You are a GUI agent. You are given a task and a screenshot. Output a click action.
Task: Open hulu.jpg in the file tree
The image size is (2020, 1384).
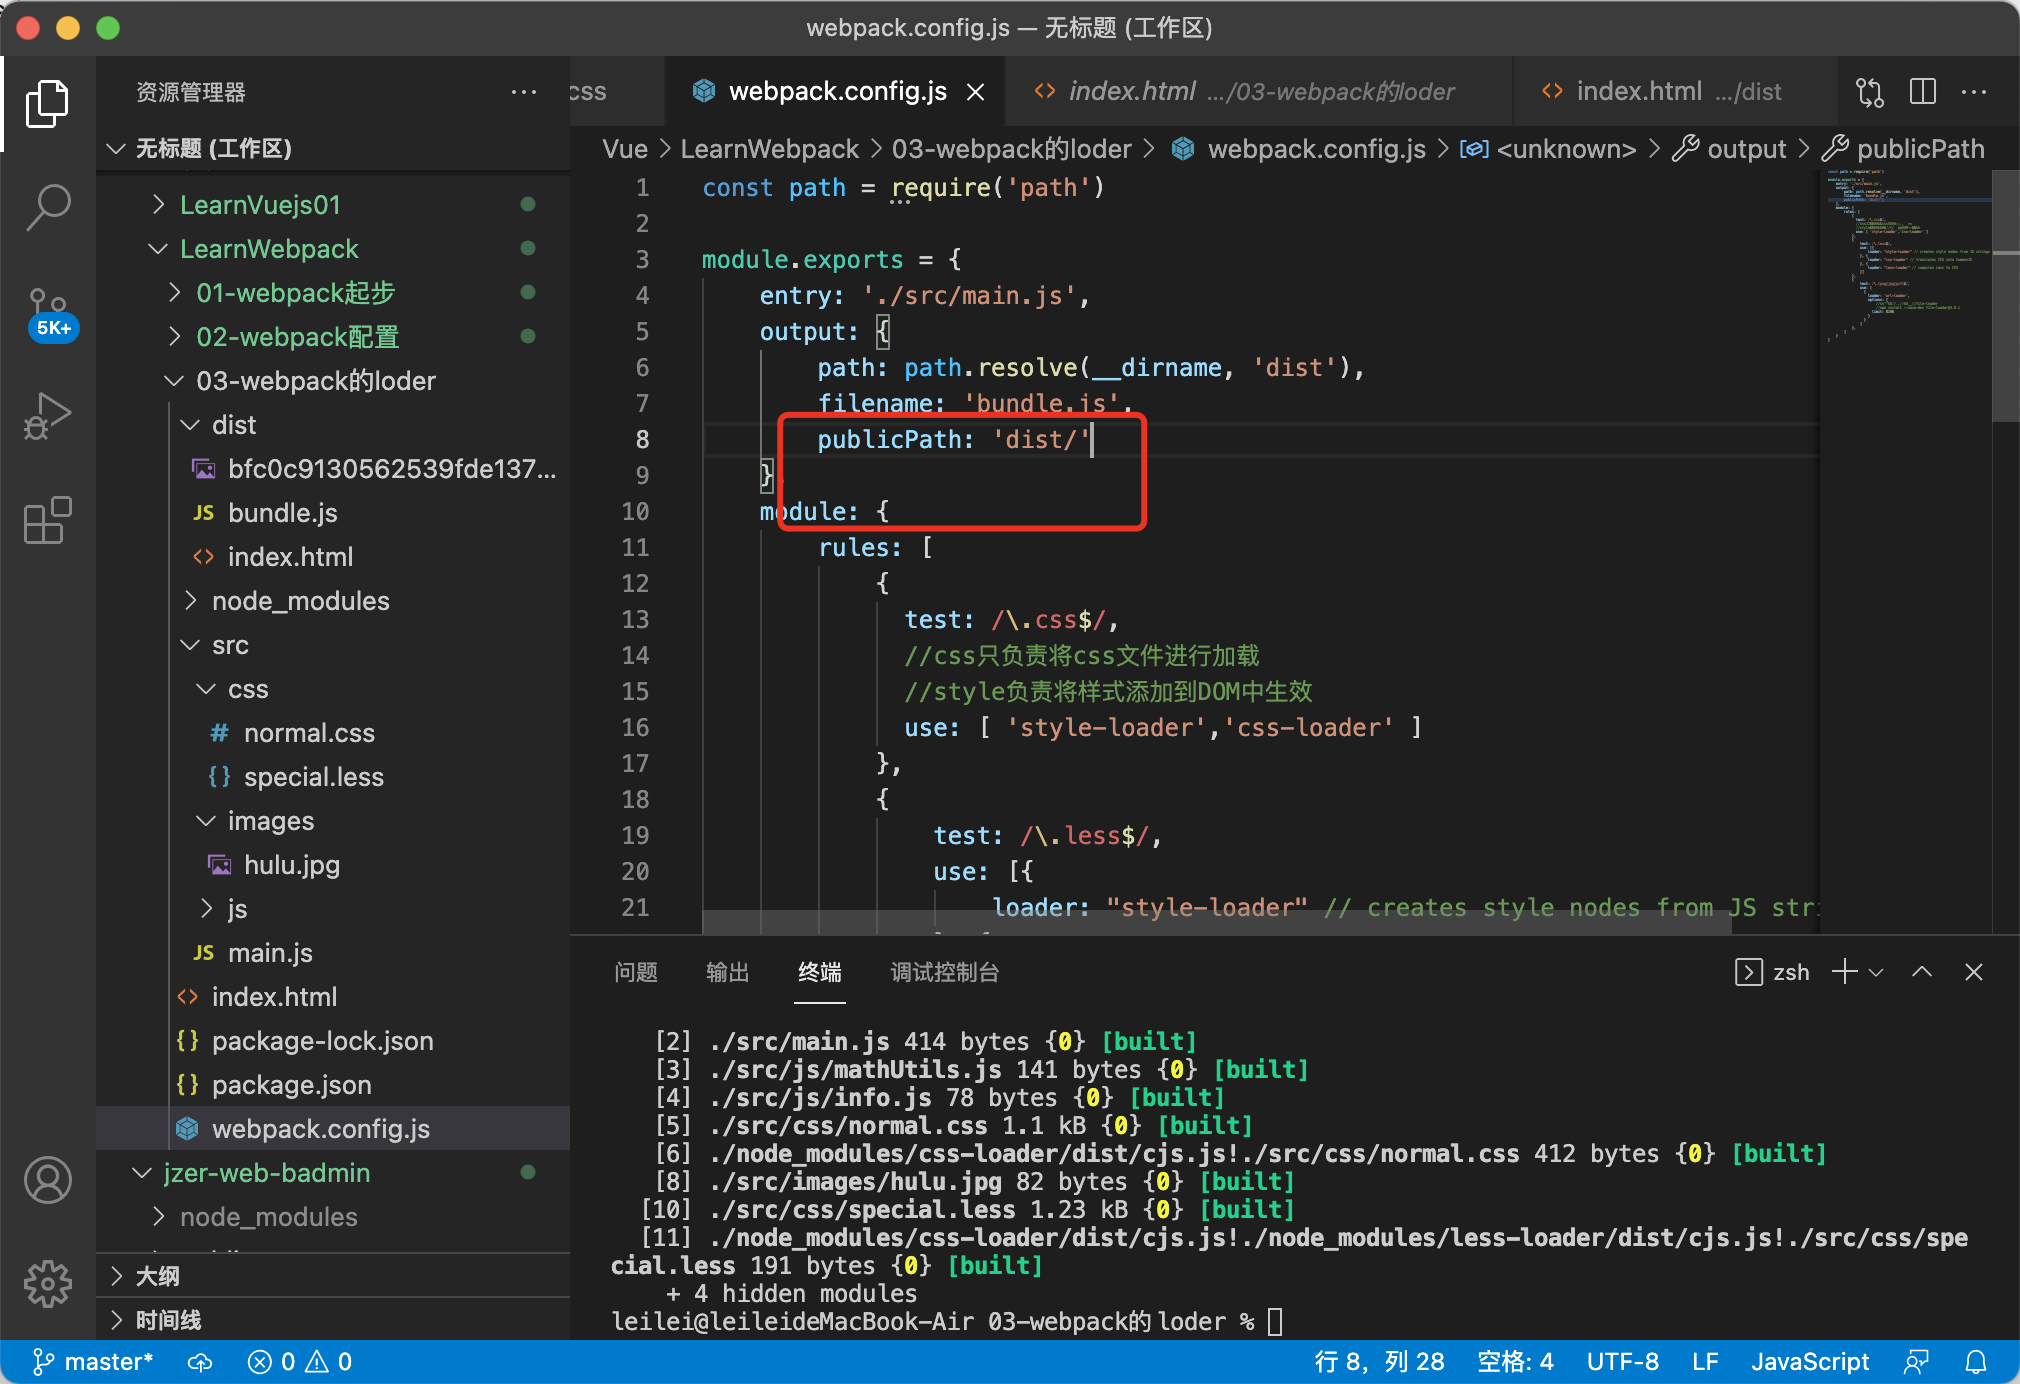click(291, 865)
